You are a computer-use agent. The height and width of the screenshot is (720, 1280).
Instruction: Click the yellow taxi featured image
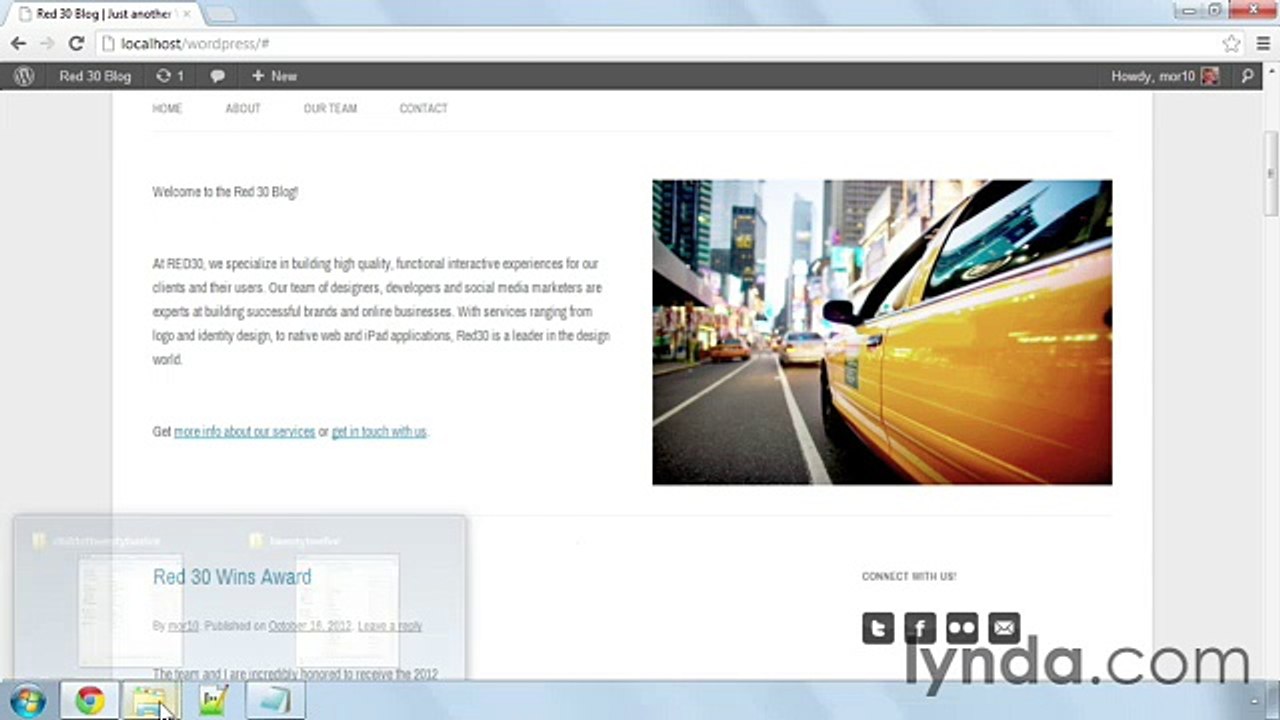click(x=882, y=332)
